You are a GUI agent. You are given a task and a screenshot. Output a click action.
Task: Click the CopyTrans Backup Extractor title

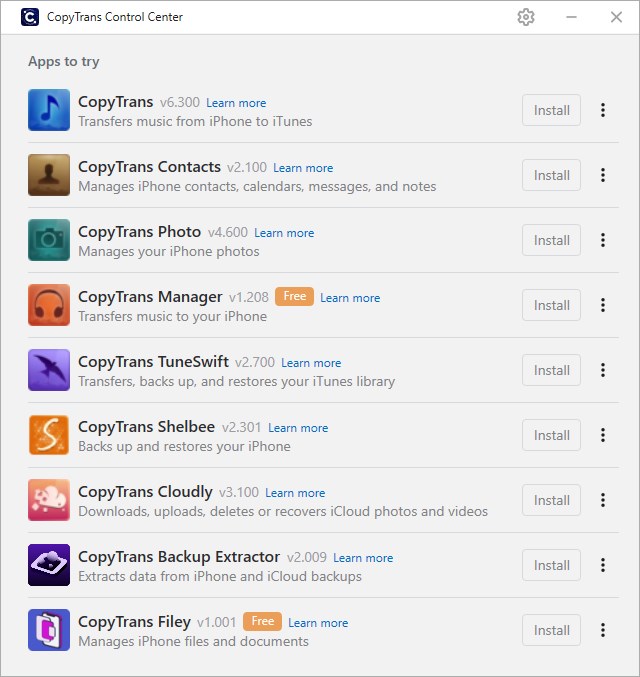tap(179, 557)
